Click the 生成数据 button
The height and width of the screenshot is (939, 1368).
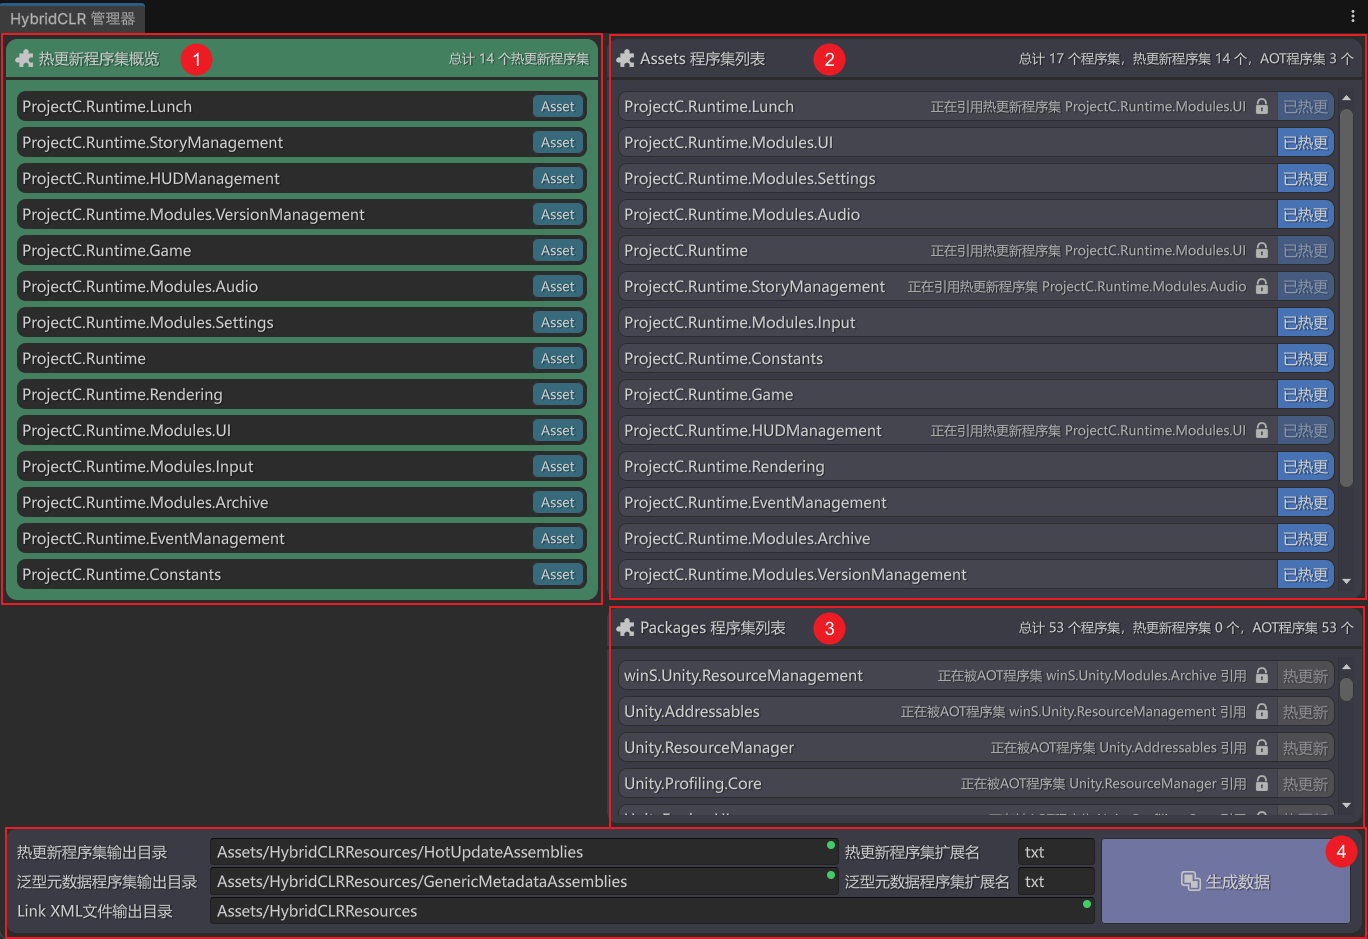[x=1225, y=881]
